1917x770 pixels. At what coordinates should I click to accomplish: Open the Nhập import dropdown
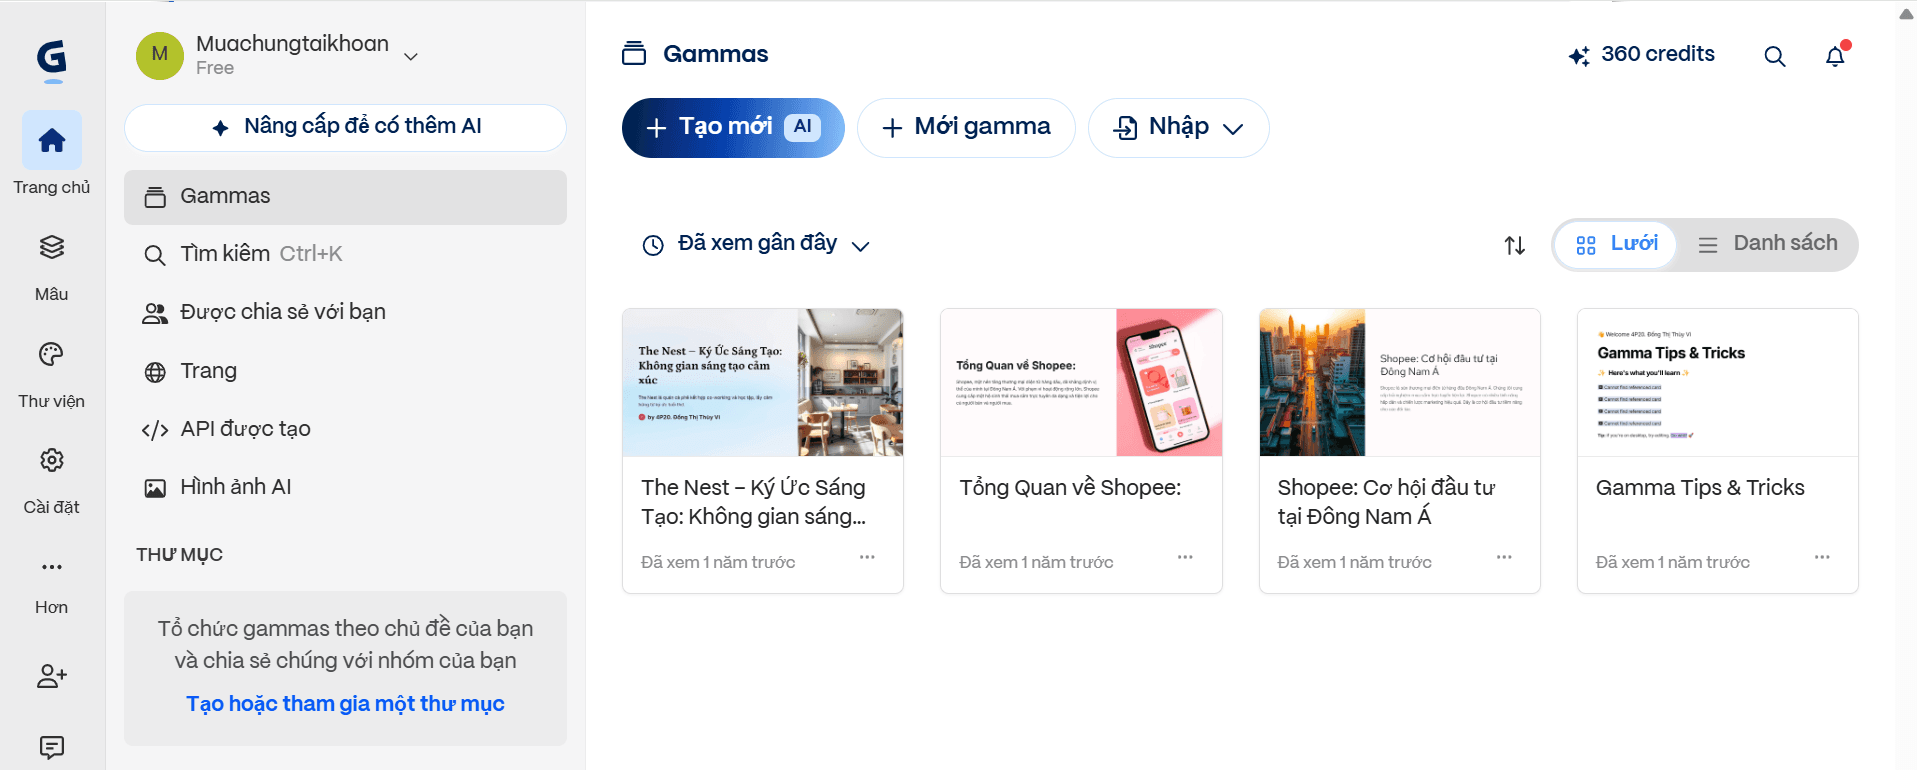(1179, 127)
